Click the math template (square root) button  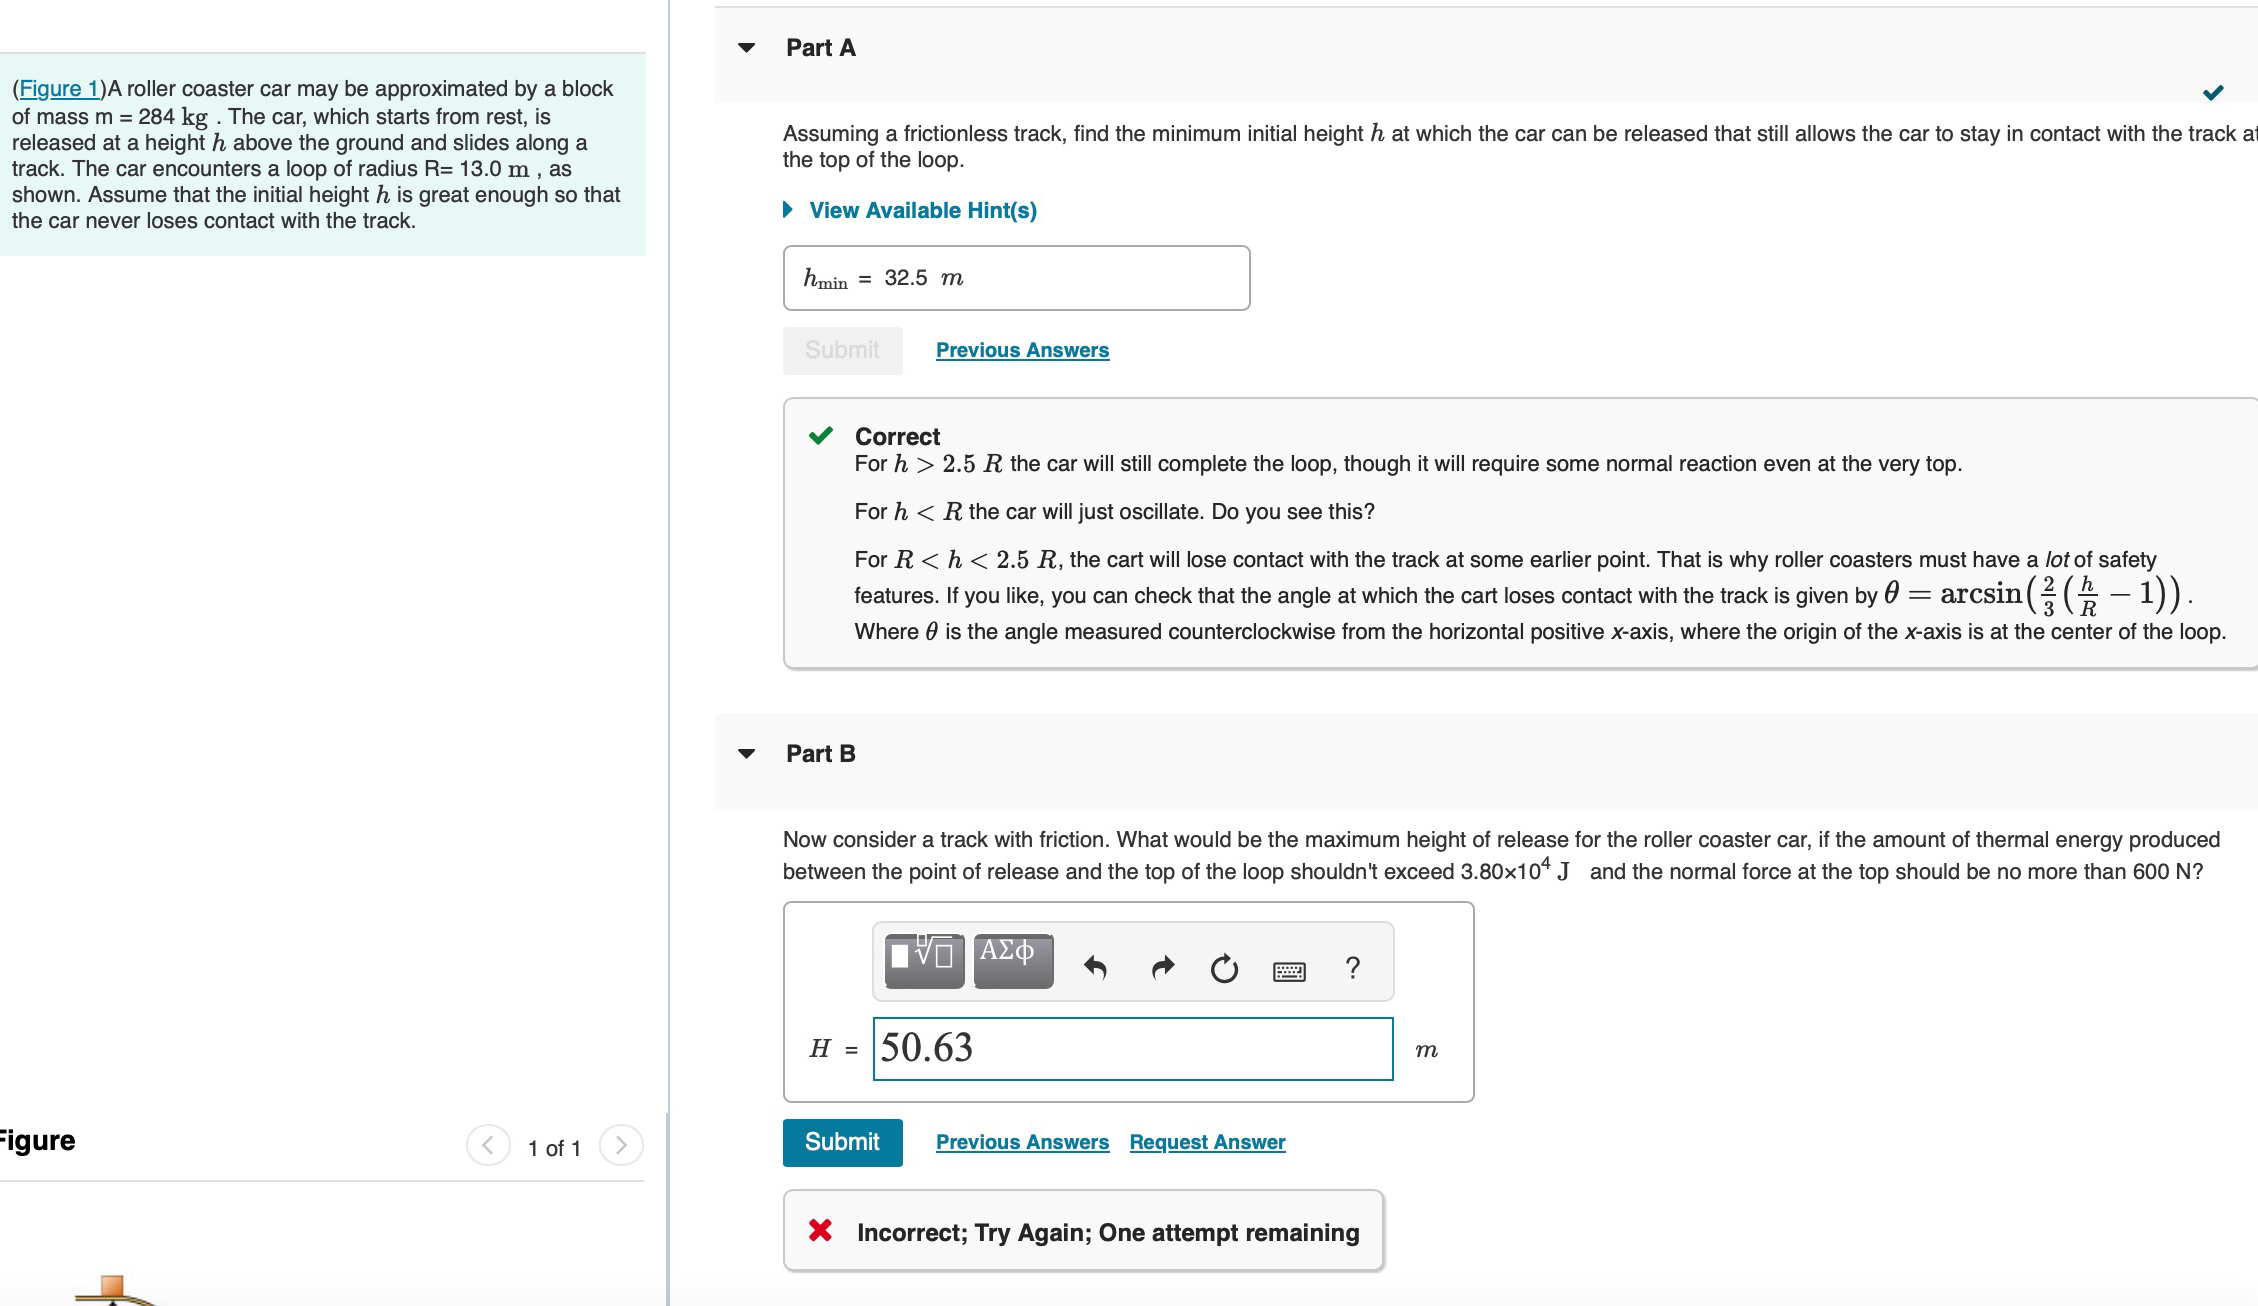924,960
